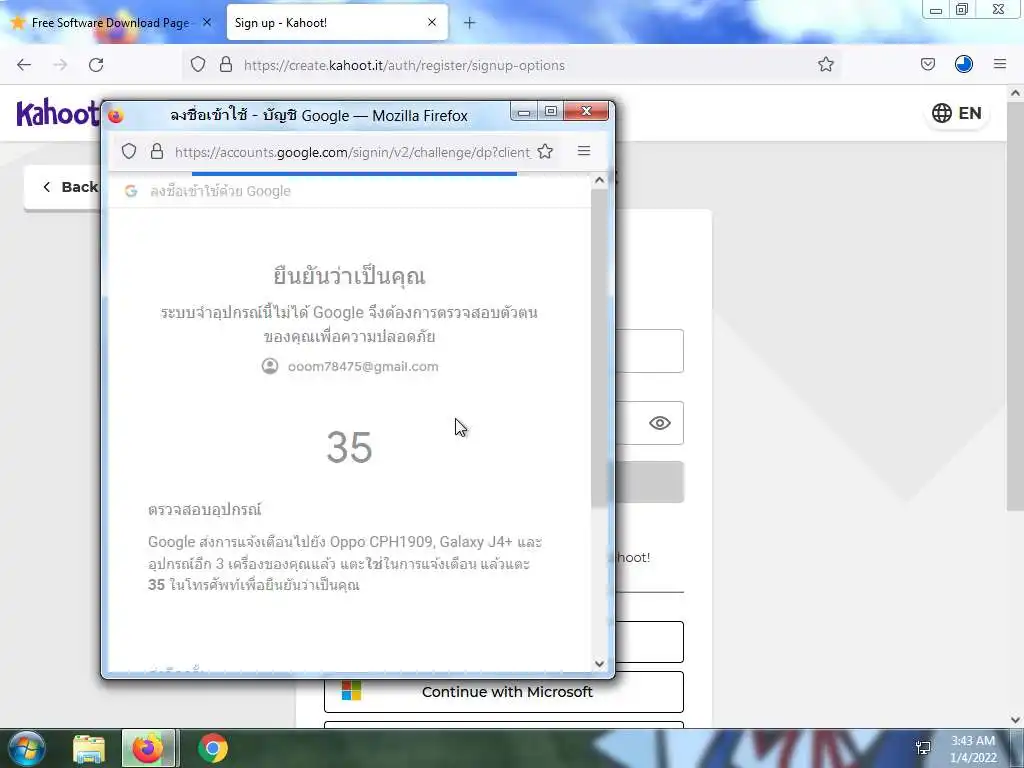Toggle password visibility with the eye icon
1024x768 pixels.
coord(660,423)
